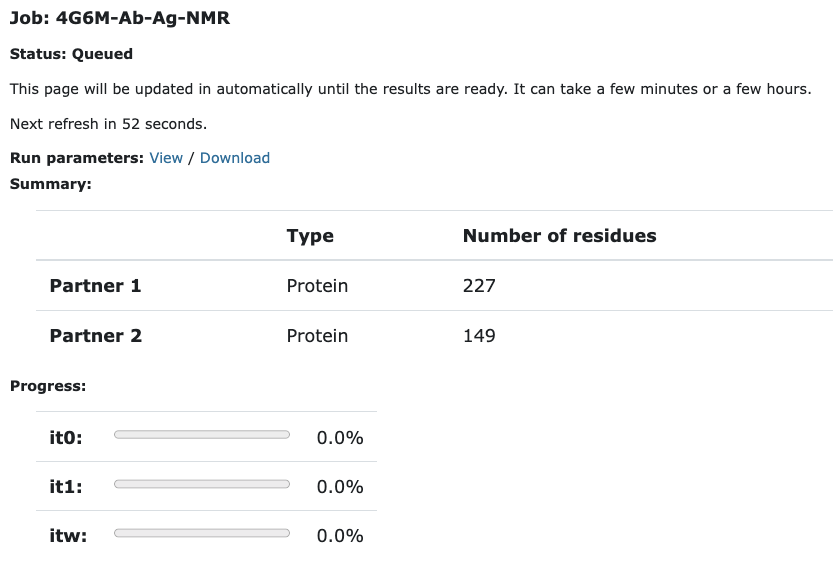Image resolution: width=833 pixels, height=569 pixels.
Task: Click the Progress section heading
Action: (x=48, y=386)
